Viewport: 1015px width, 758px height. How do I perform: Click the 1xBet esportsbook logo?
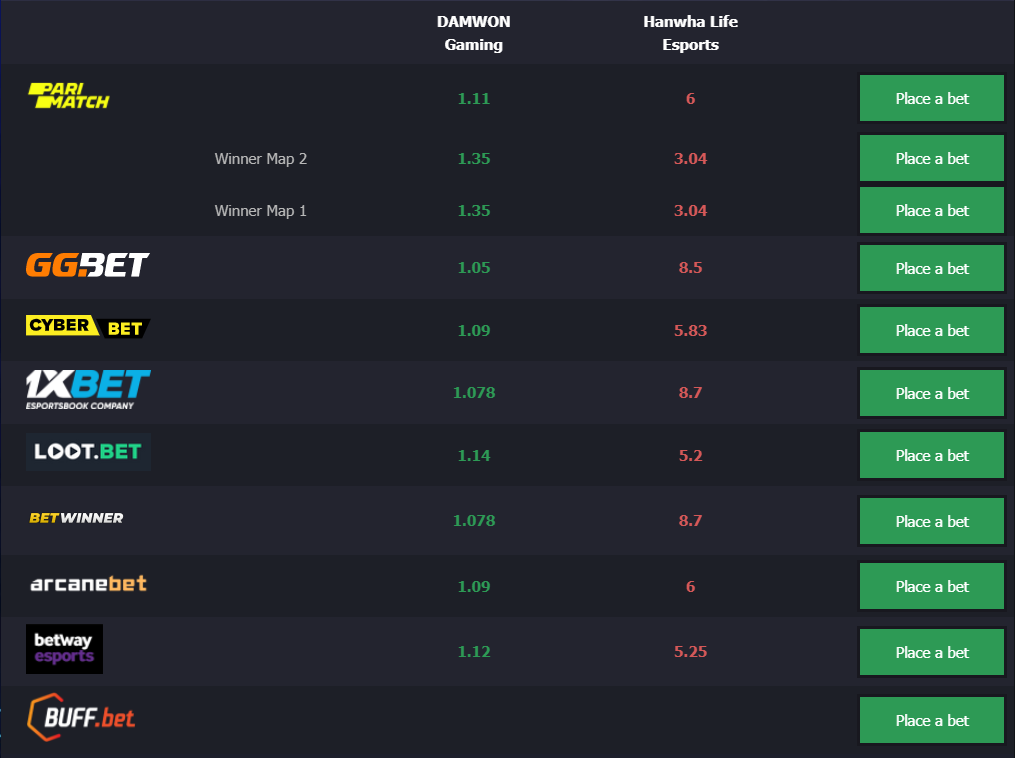click(x=88, y=390)
